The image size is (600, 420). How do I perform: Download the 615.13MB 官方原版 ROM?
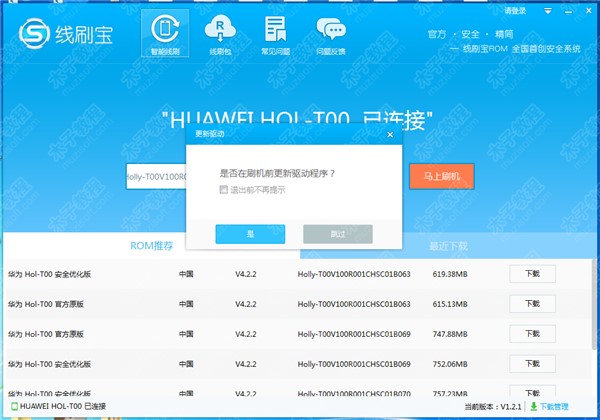click(532, 304)
